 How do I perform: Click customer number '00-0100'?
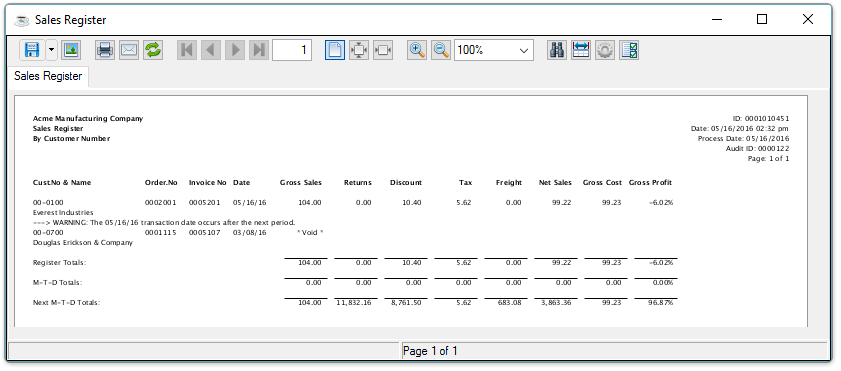point(48,203)
